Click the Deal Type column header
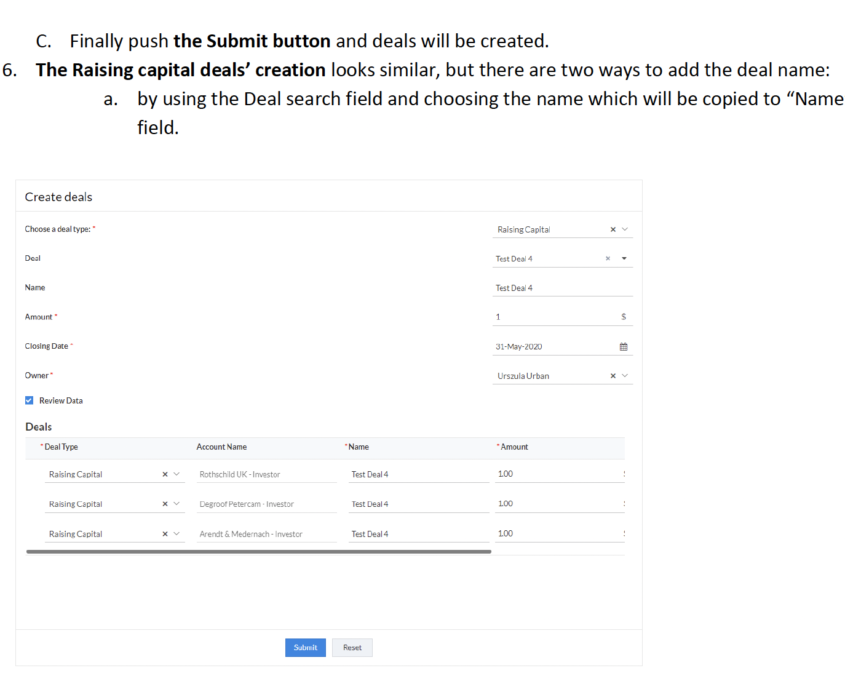845x684 pixels. 61,447
